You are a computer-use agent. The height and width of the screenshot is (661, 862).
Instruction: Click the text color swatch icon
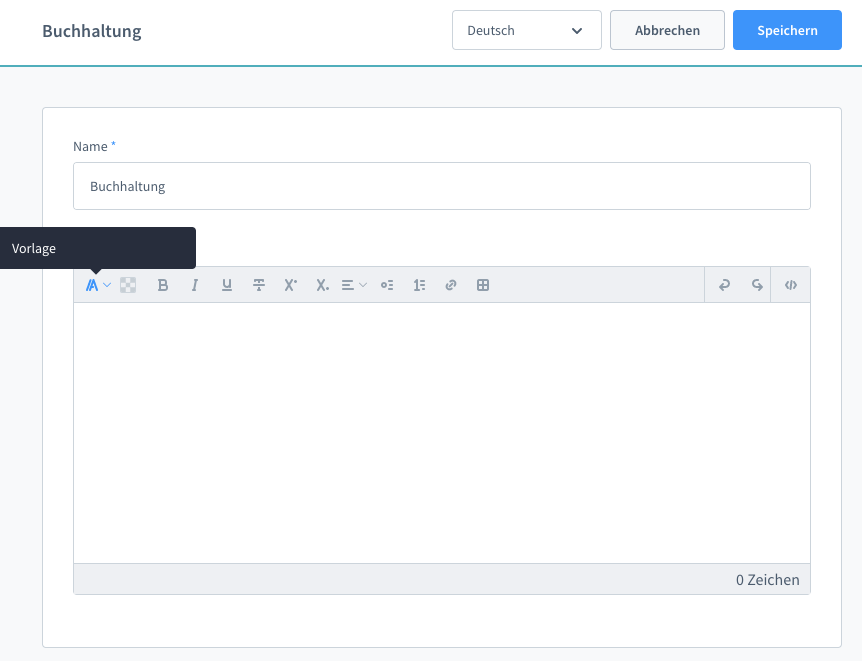point(128,285)
